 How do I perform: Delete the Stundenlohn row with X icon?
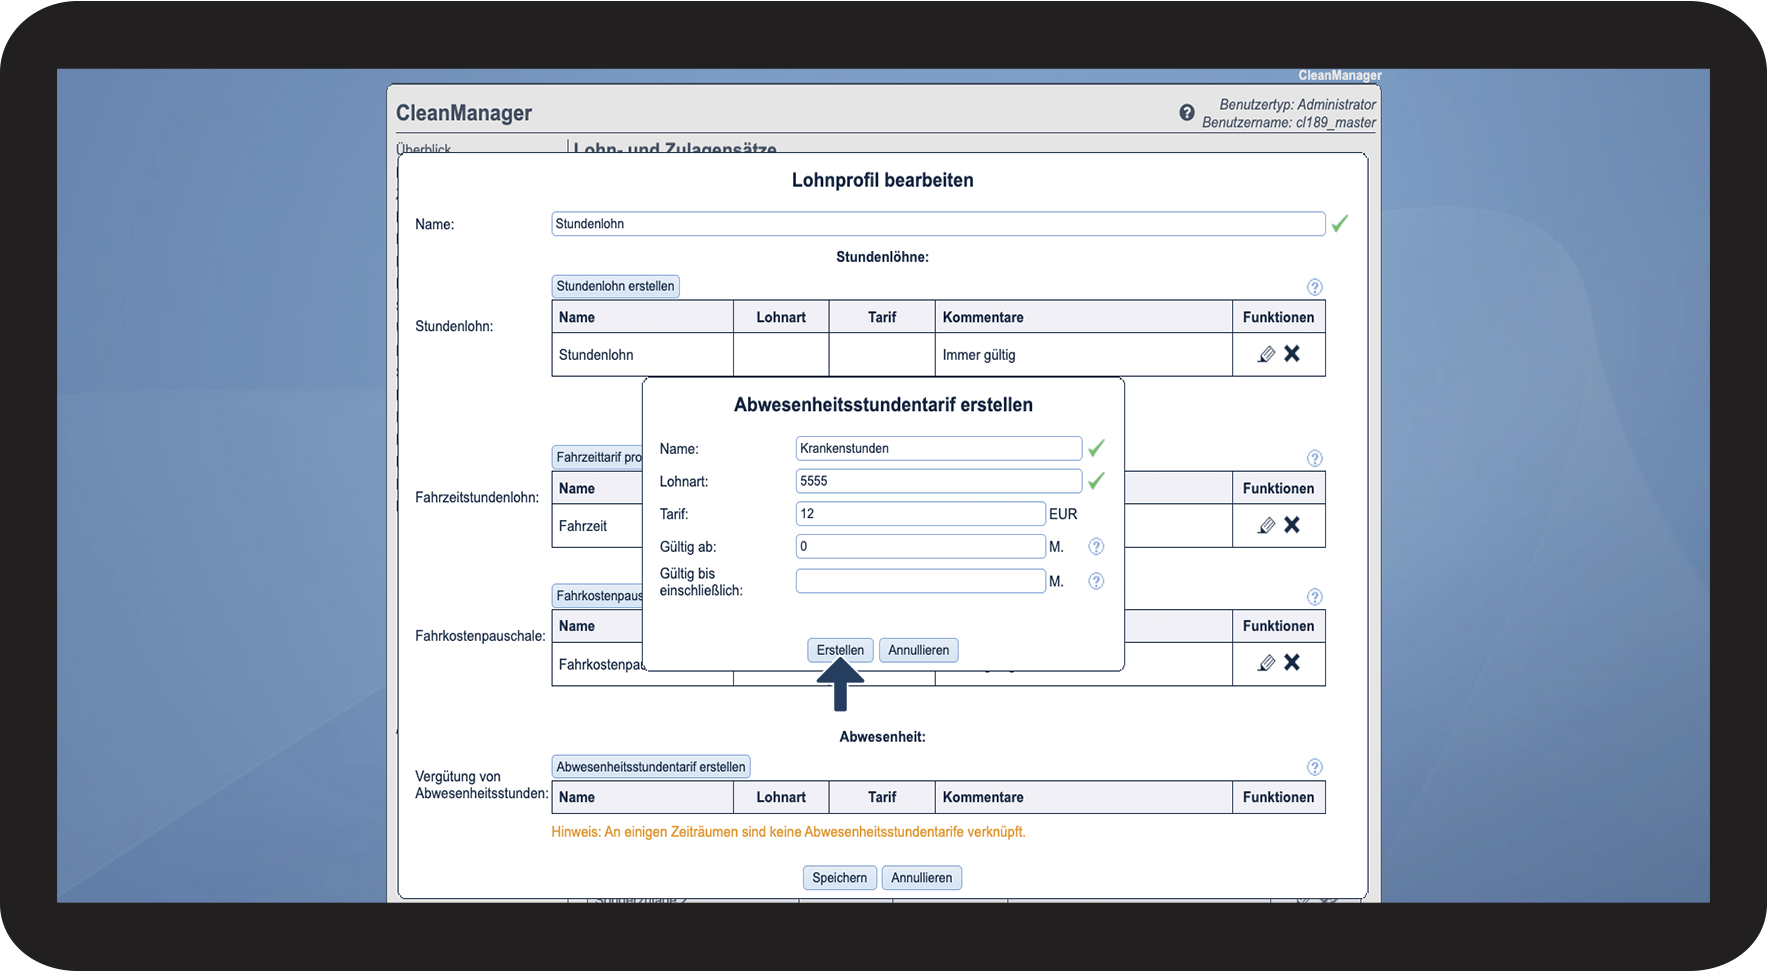(1292, 354)
